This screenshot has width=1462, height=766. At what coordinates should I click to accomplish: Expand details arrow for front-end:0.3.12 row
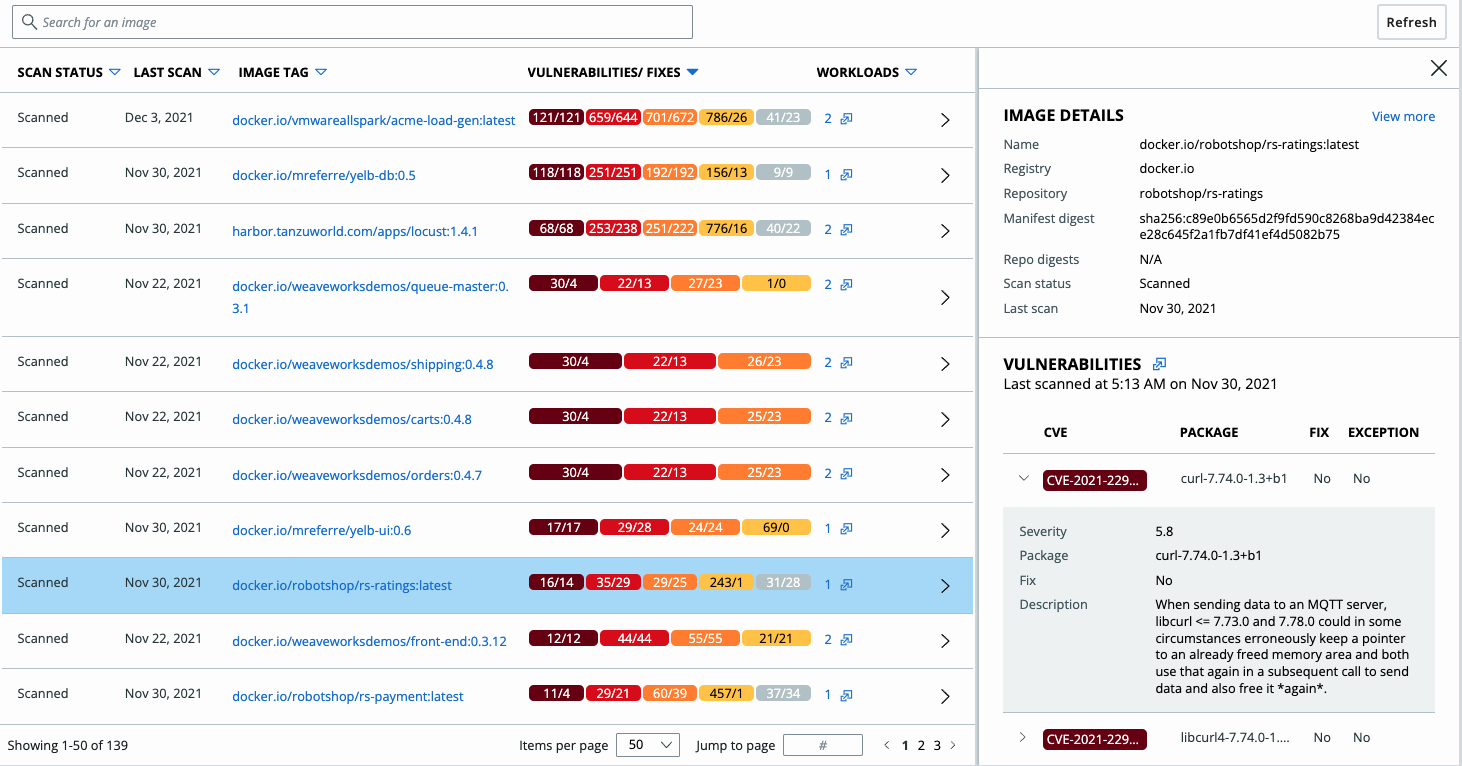click(x=945, y=641)
